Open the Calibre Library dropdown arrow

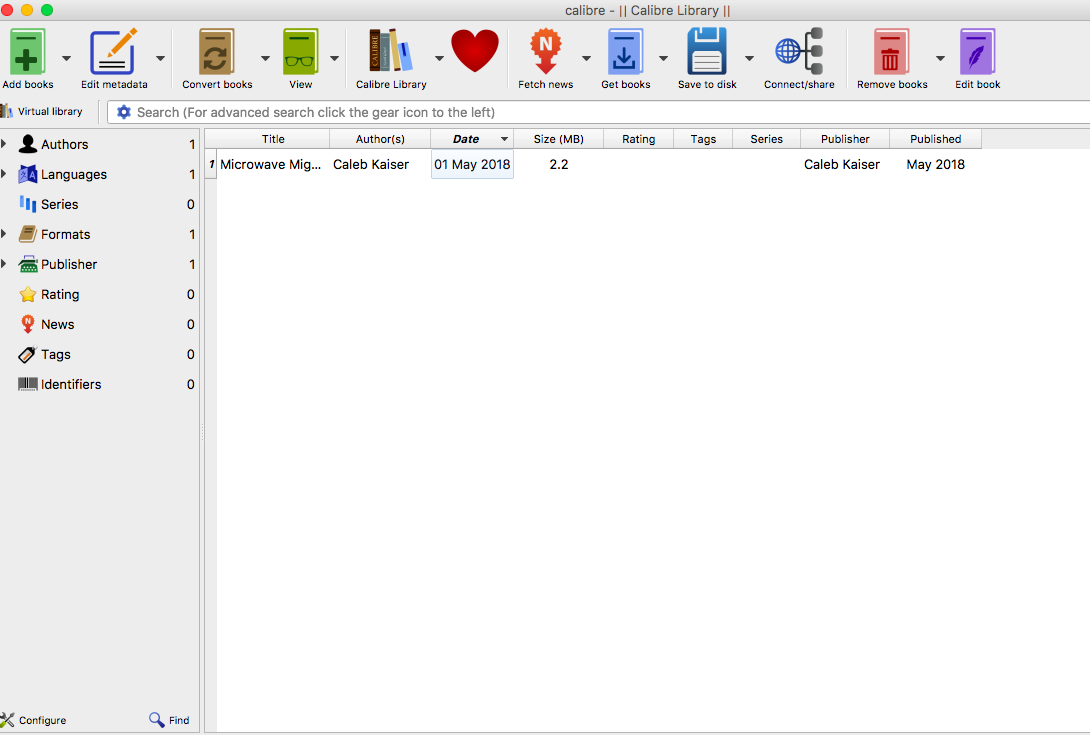(439, 58)
